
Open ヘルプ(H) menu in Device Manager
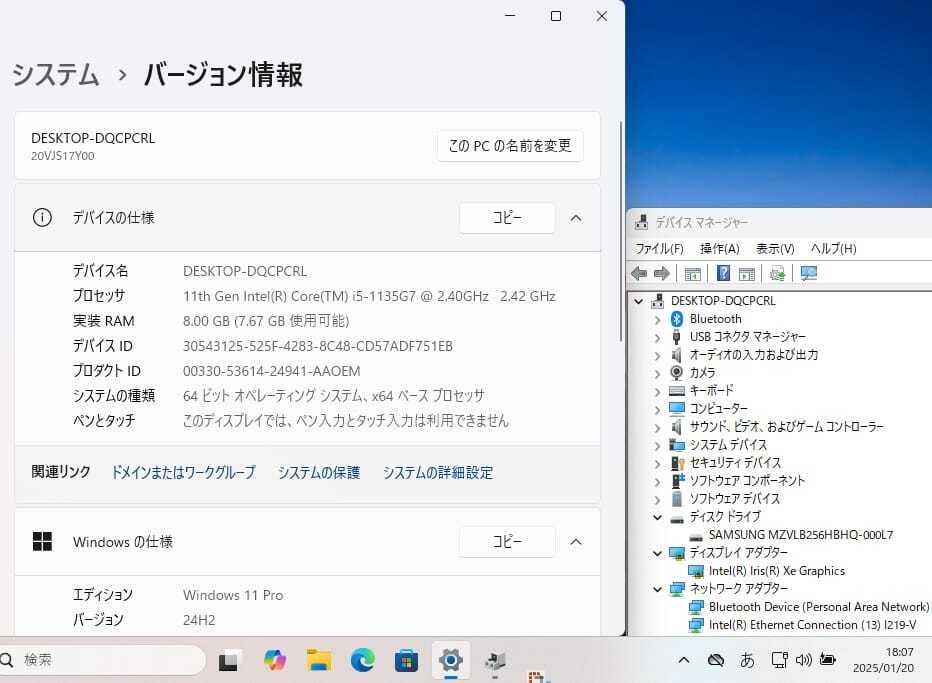click(x=833, y=248)
